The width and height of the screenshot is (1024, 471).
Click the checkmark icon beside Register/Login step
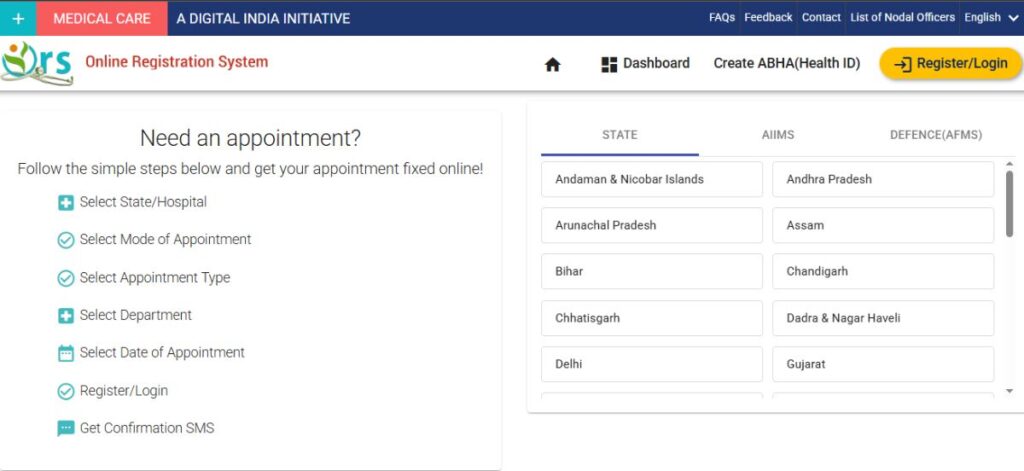[x=65, y=391]
